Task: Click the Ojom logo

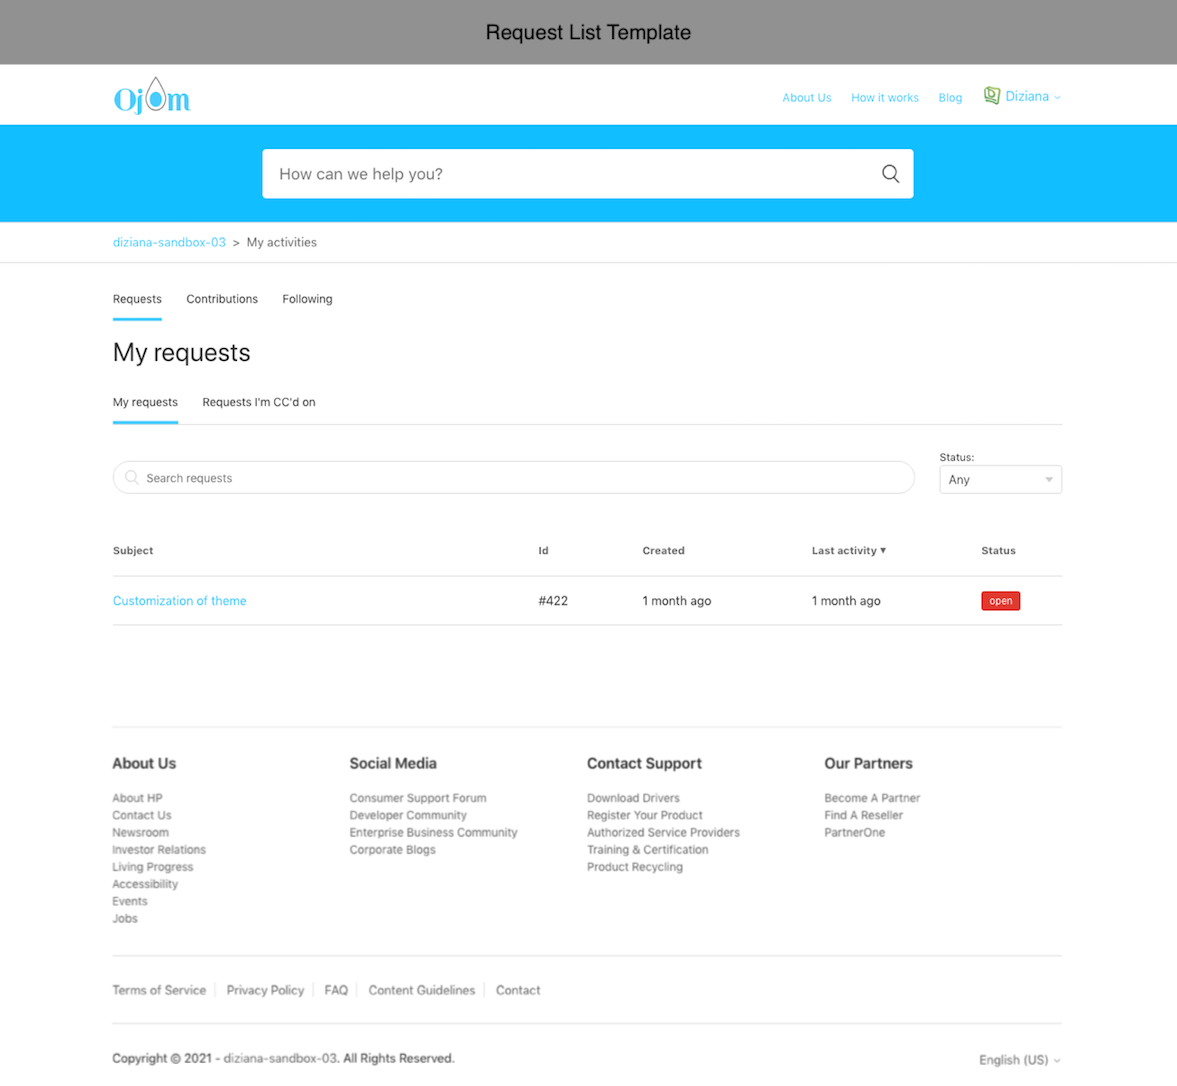Action: (151, 96)
